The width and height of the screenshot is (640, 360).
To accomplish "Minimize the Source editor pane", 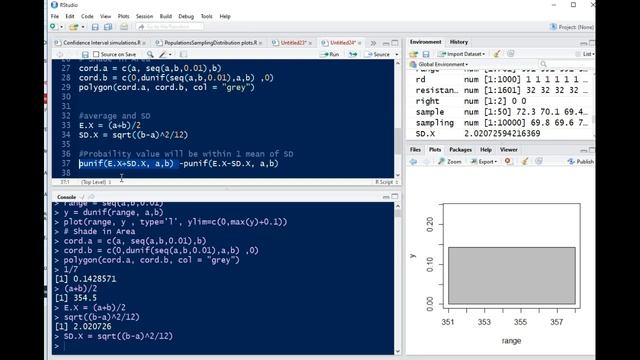I will click(x=386, y=43).
